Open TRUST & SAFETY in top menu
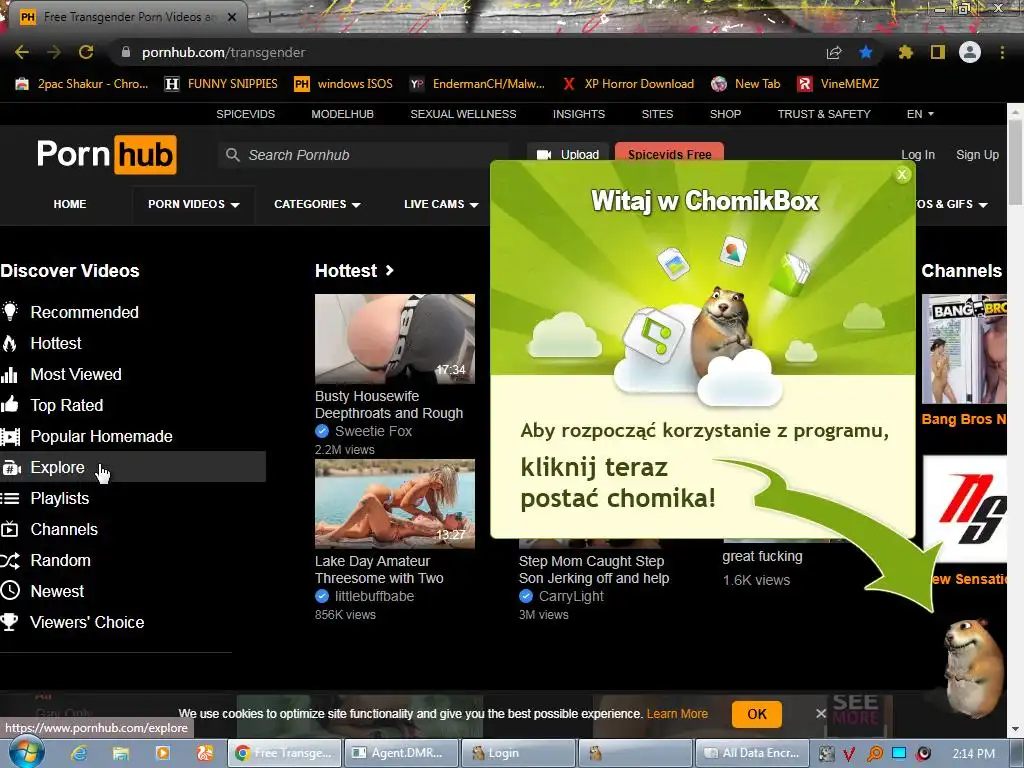The height and width of the screenshot is (768, 1024). (x=824, y=114)
